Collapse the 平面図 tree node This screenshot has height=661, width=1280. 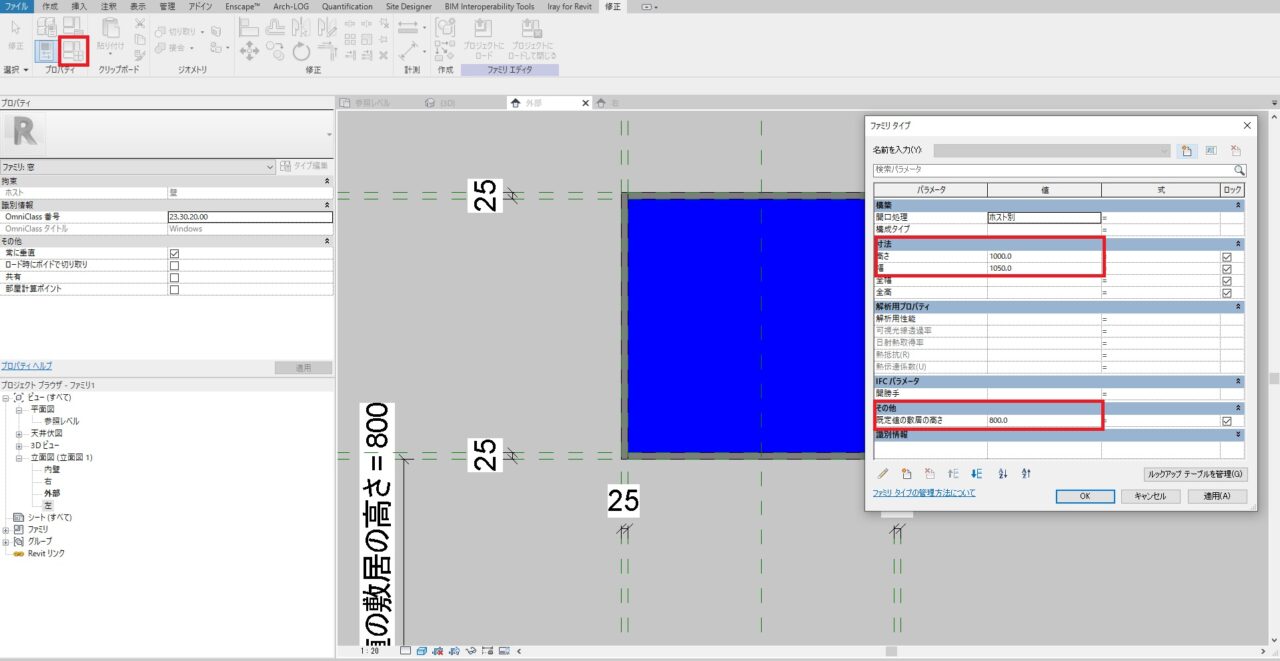coord(19,409)
